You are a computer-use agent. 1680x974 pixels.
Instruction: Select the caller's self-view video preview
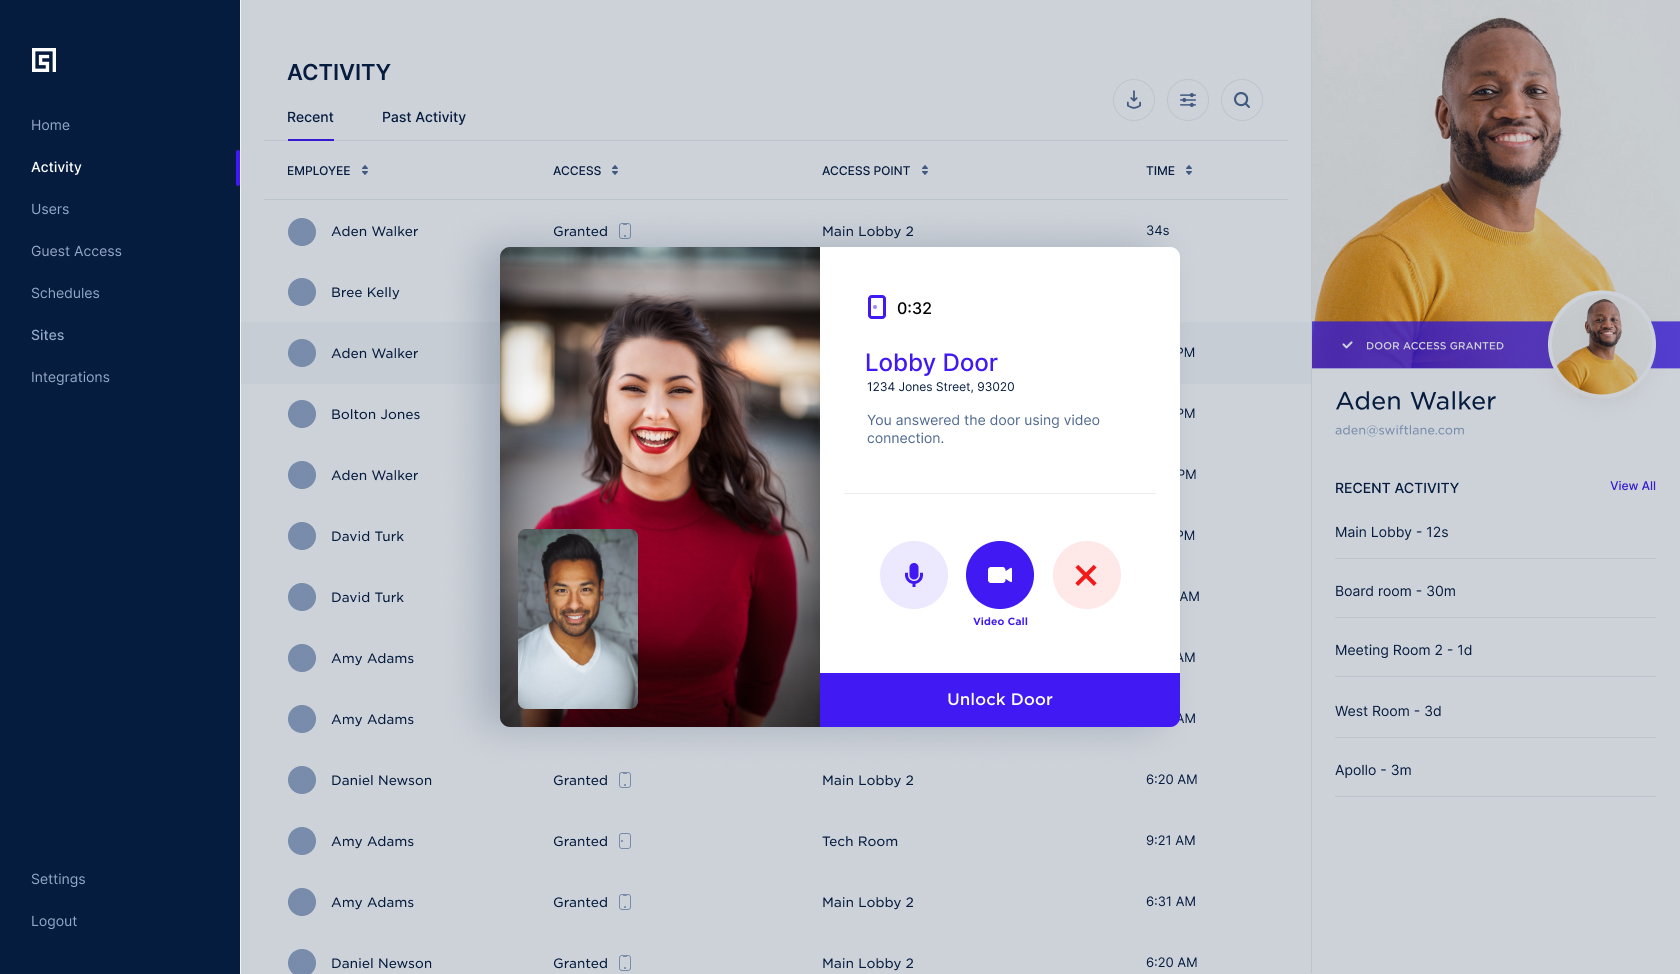pos(577,619)
